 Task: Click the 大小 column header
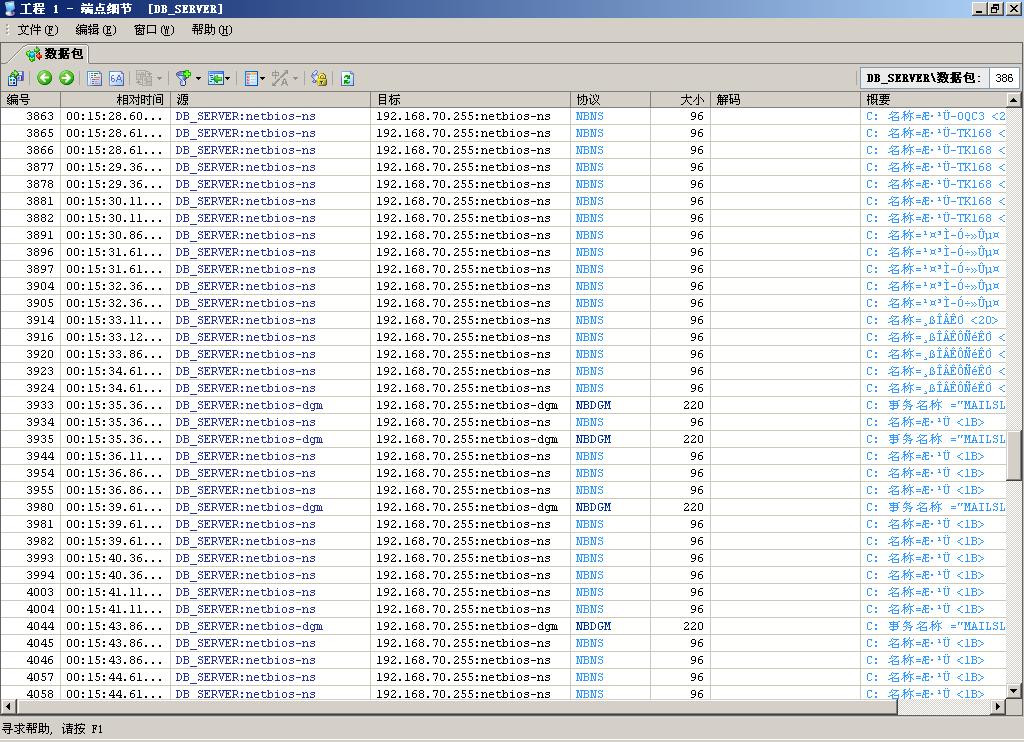(680, 100)
